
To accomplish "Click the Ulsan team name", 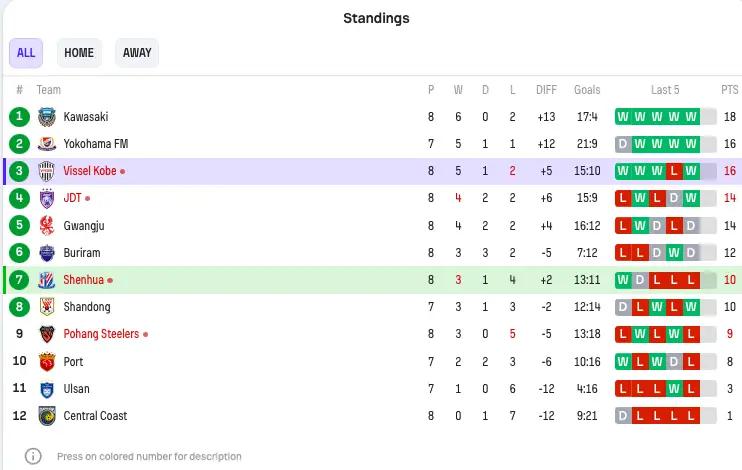I will tap(77, 389).
